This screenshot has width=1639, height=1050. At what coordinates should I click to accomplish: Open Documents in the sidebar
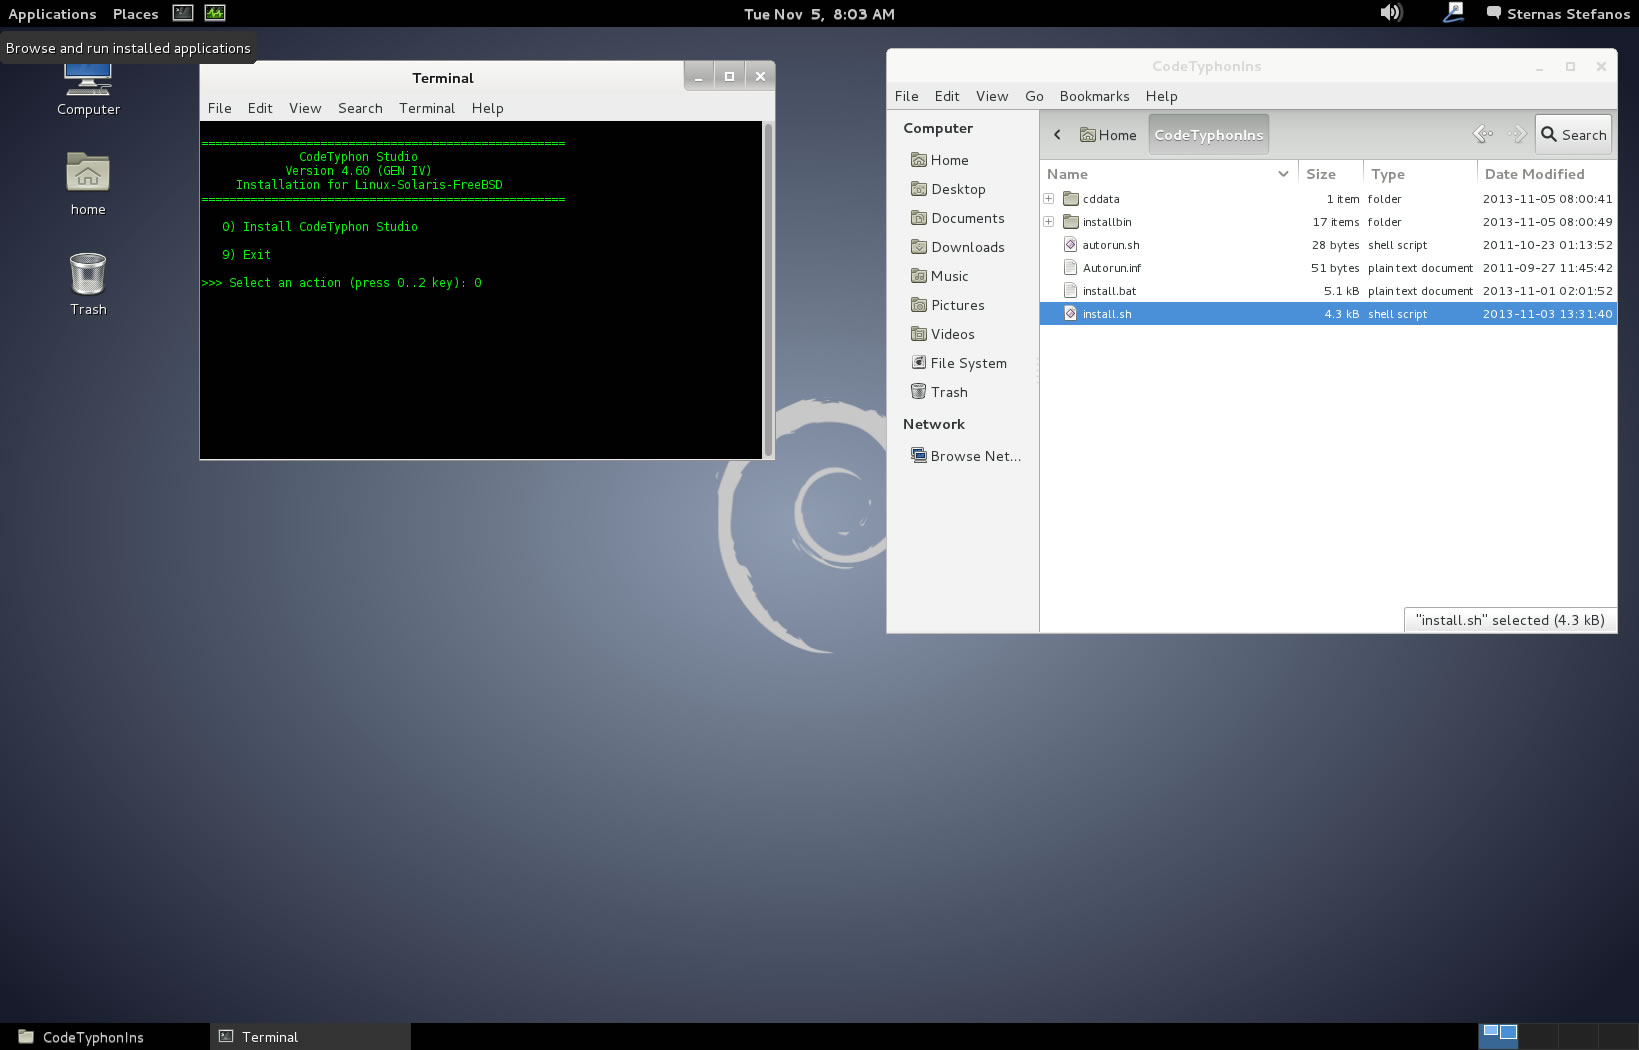(x=957, y=218)
